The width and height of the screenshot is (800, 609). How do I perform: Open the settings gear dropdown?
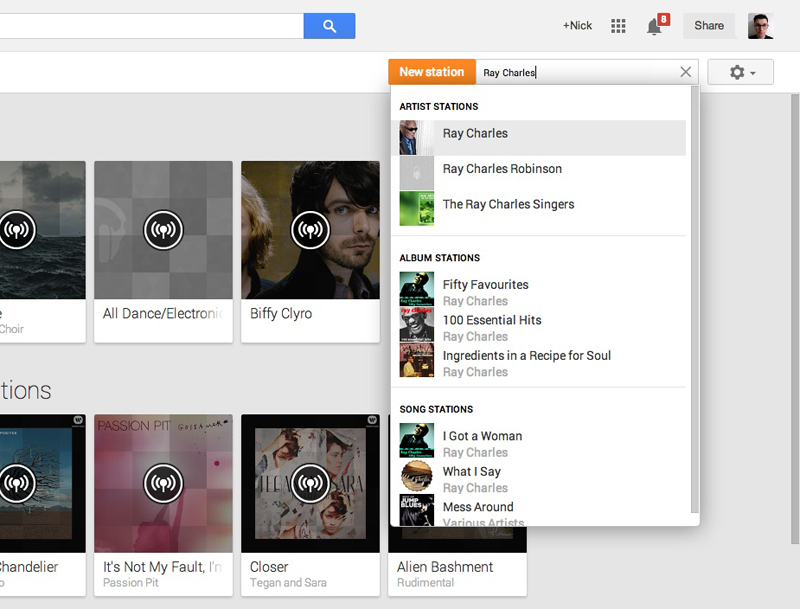(740, 72)
